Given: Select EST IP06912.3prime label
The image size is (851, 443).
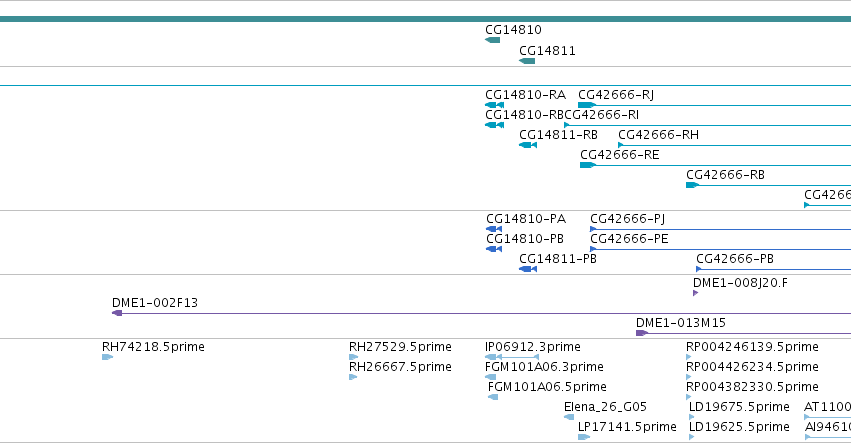Looking at the screenshot, I should click(532, 347).
